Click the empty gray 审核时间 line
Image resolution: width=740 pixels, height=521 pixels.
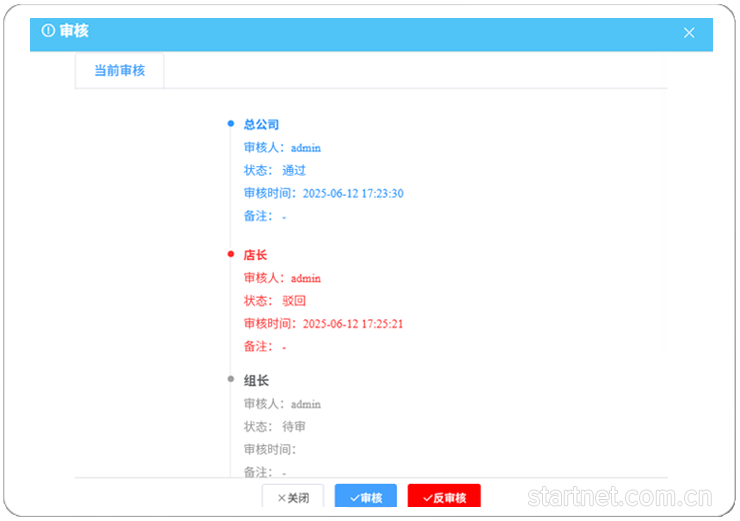click(x=270, y=449)
